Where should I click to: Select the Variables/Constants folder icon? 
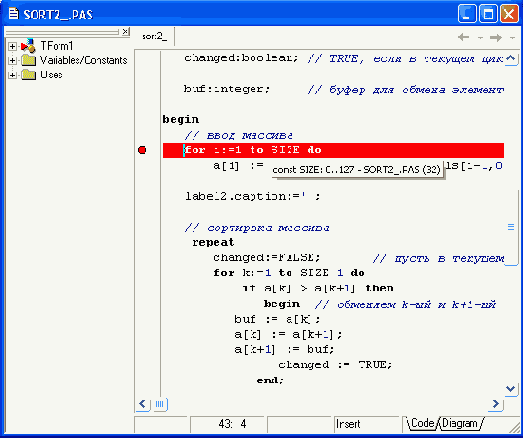coord(29,60)
